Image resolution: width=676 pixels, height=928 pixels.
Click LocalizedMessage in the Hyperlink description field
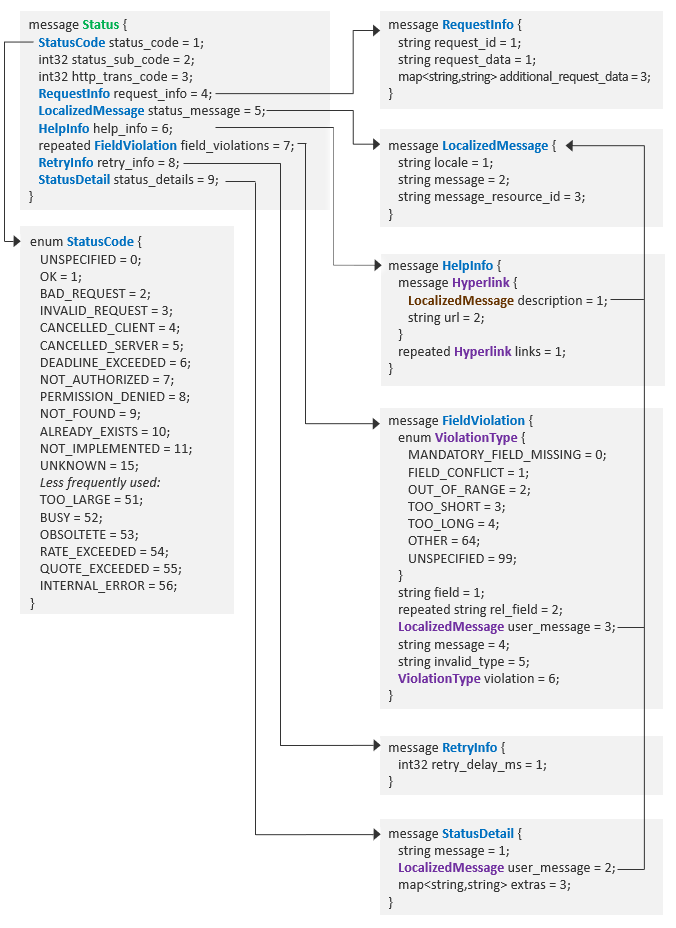461,300
